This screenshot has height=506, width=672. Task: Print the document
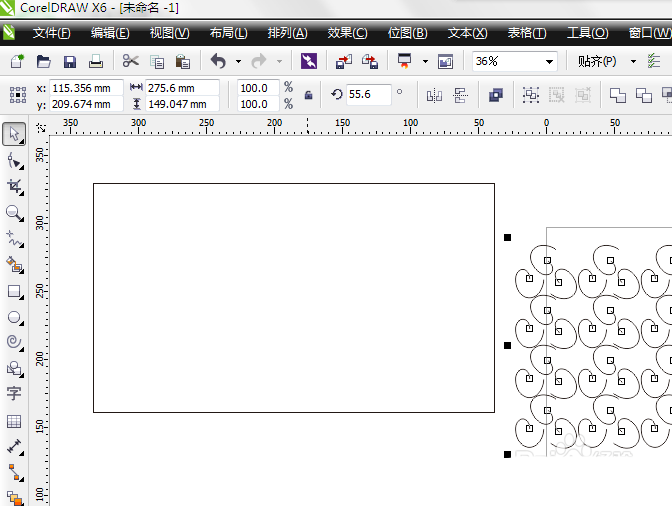[96, 61]
